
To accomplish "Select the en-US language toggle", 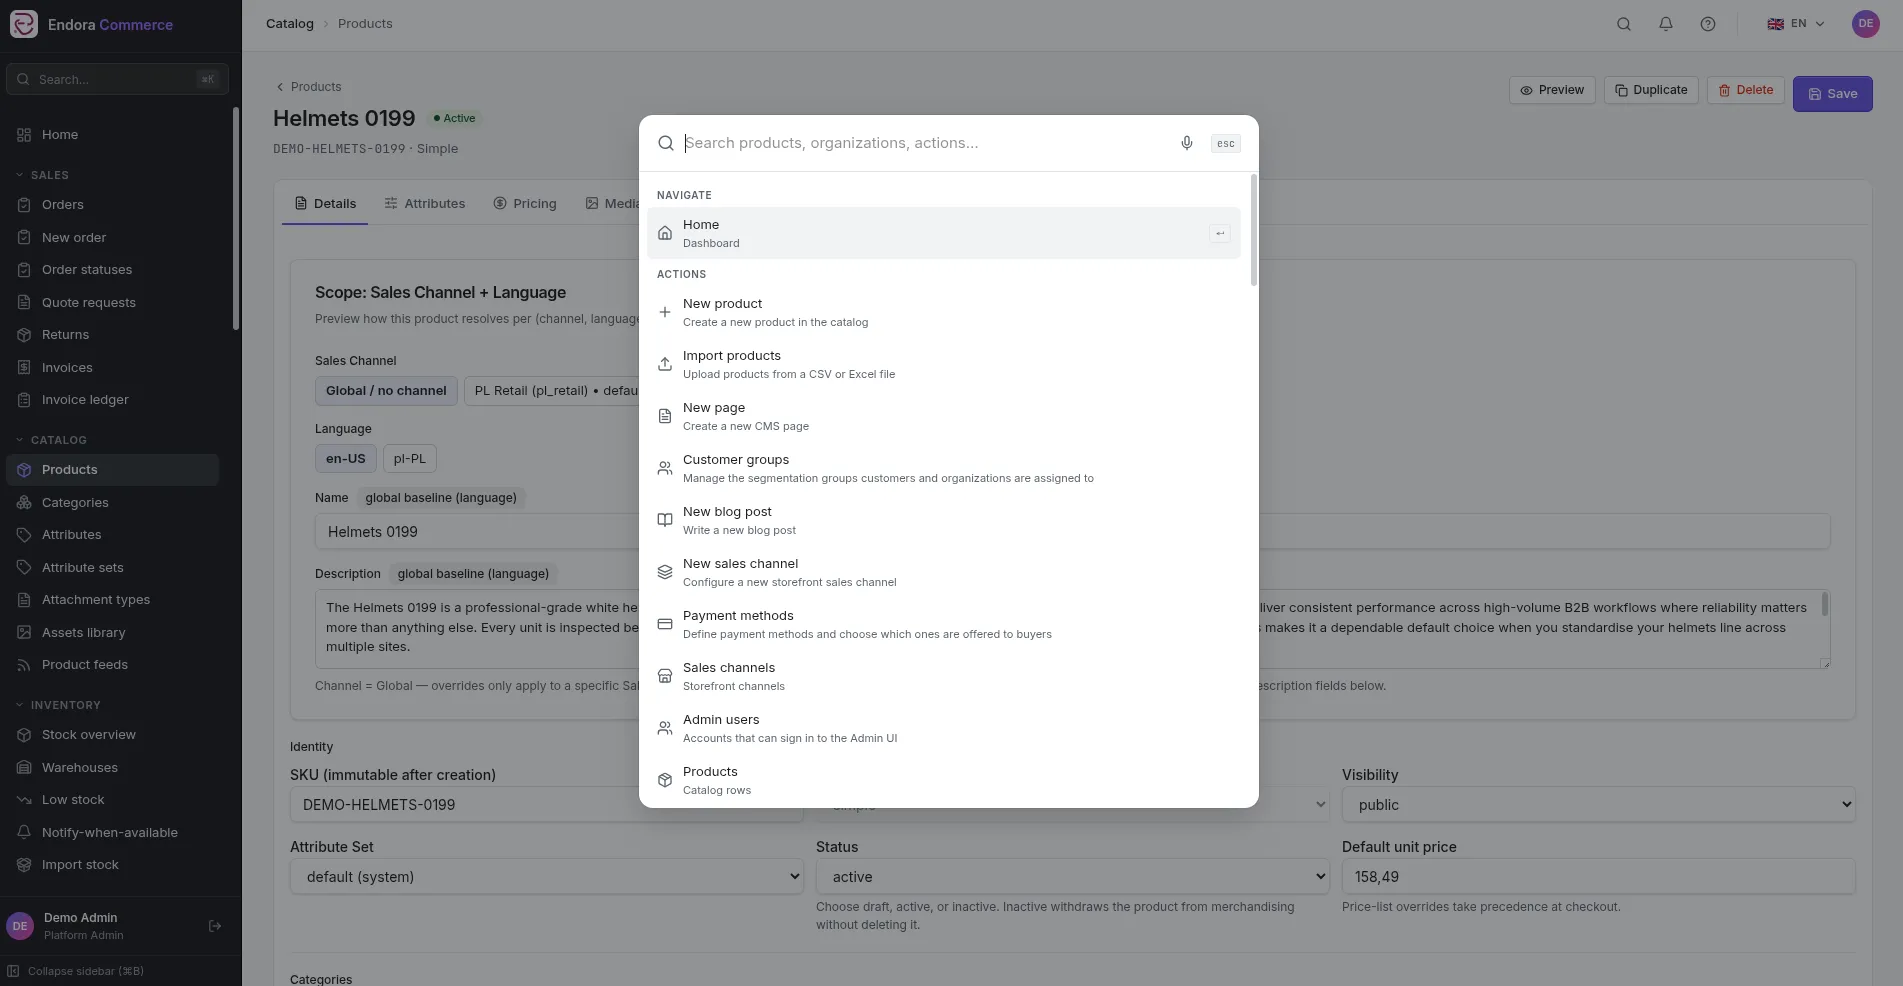I will 346,459.
